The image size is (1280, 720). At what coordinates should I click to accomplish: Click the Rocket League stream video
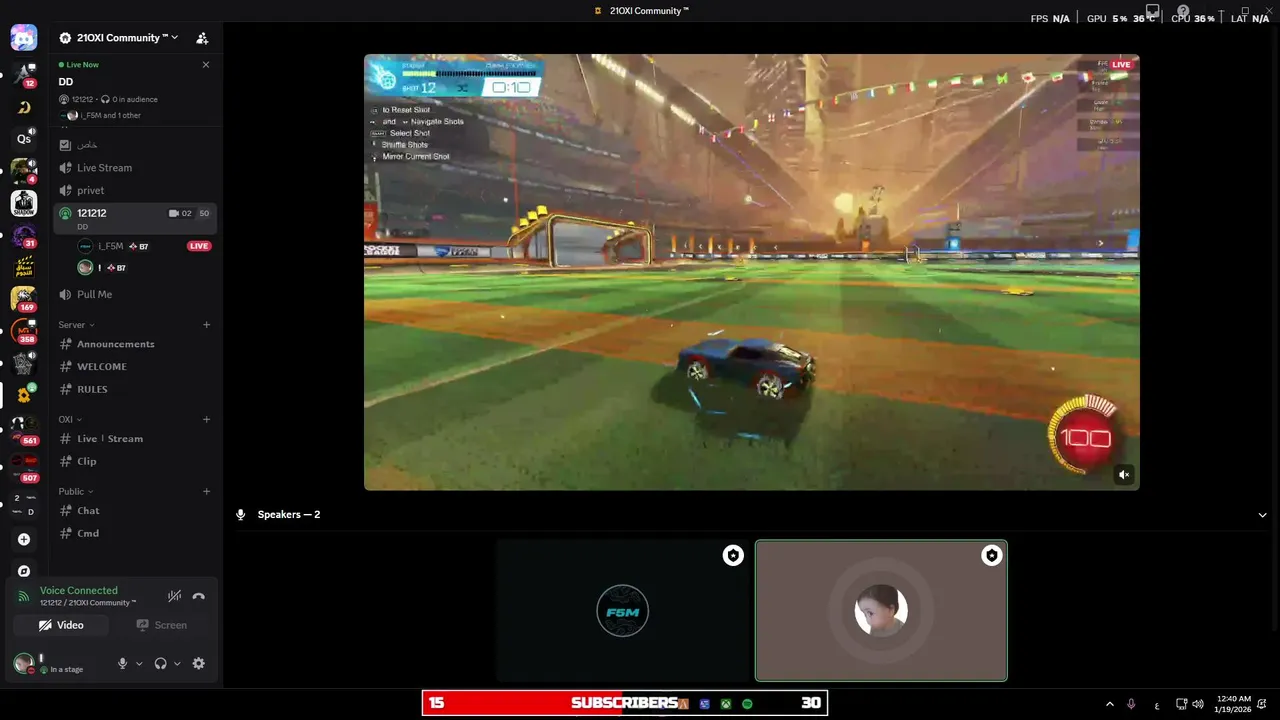pyautogui.click(x=752, y=272)
